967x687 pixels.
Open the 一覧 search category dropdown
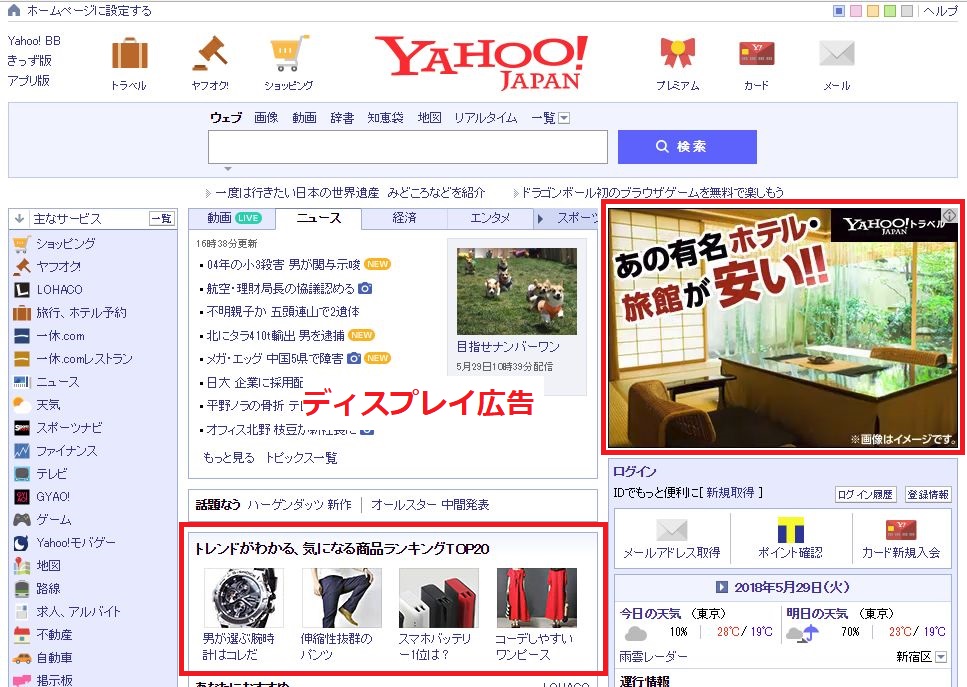point(564,118)
